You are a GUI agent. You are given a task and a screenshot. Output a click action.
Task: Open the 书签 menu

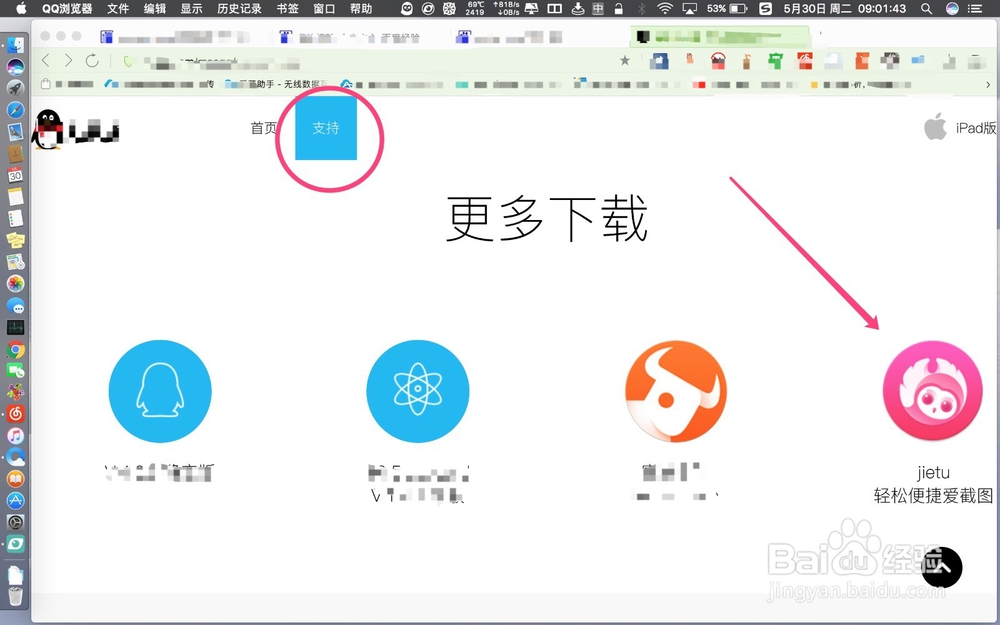(287, 8)
